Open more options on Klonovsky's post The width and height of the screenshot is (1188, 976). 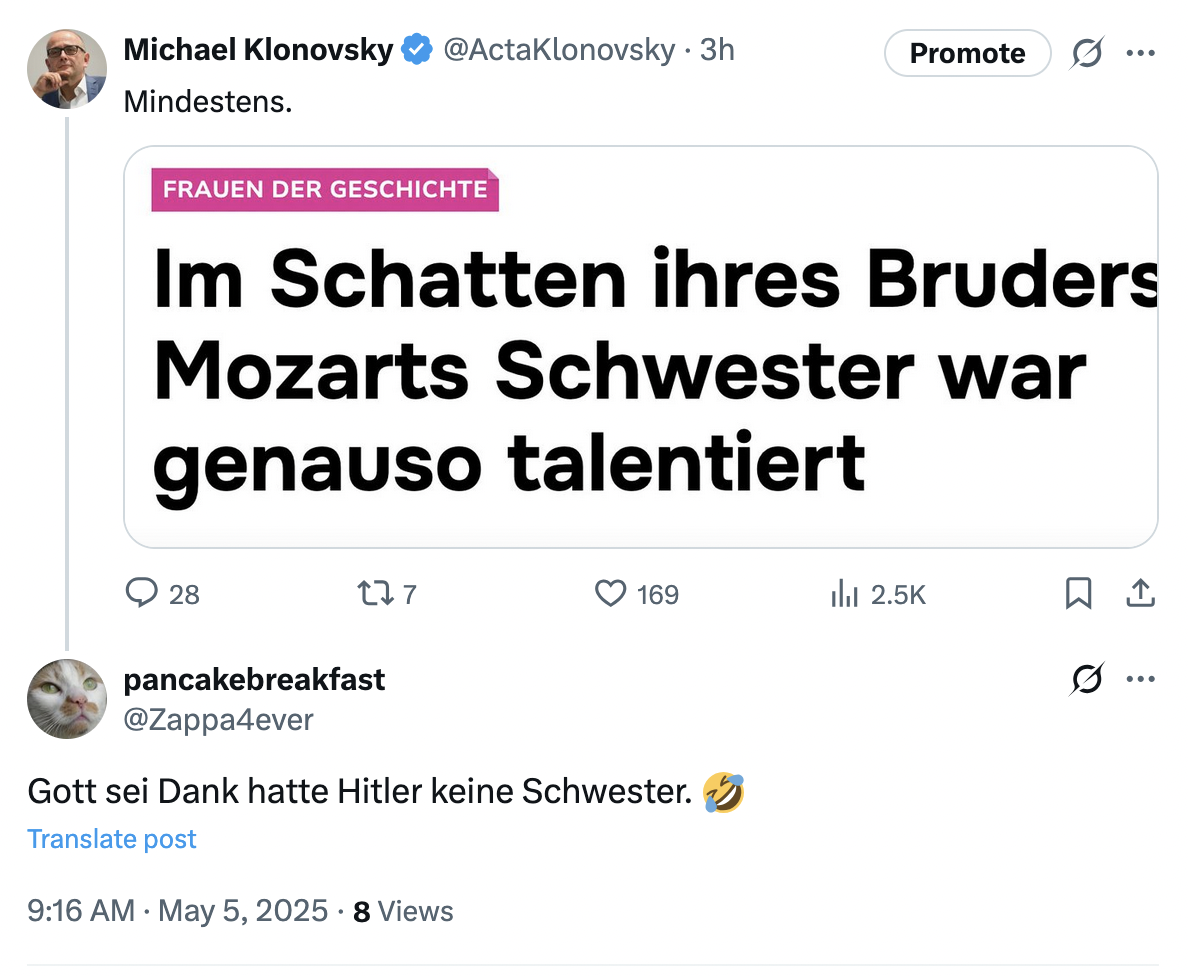pyautogui.click(x=1140, y=53)
